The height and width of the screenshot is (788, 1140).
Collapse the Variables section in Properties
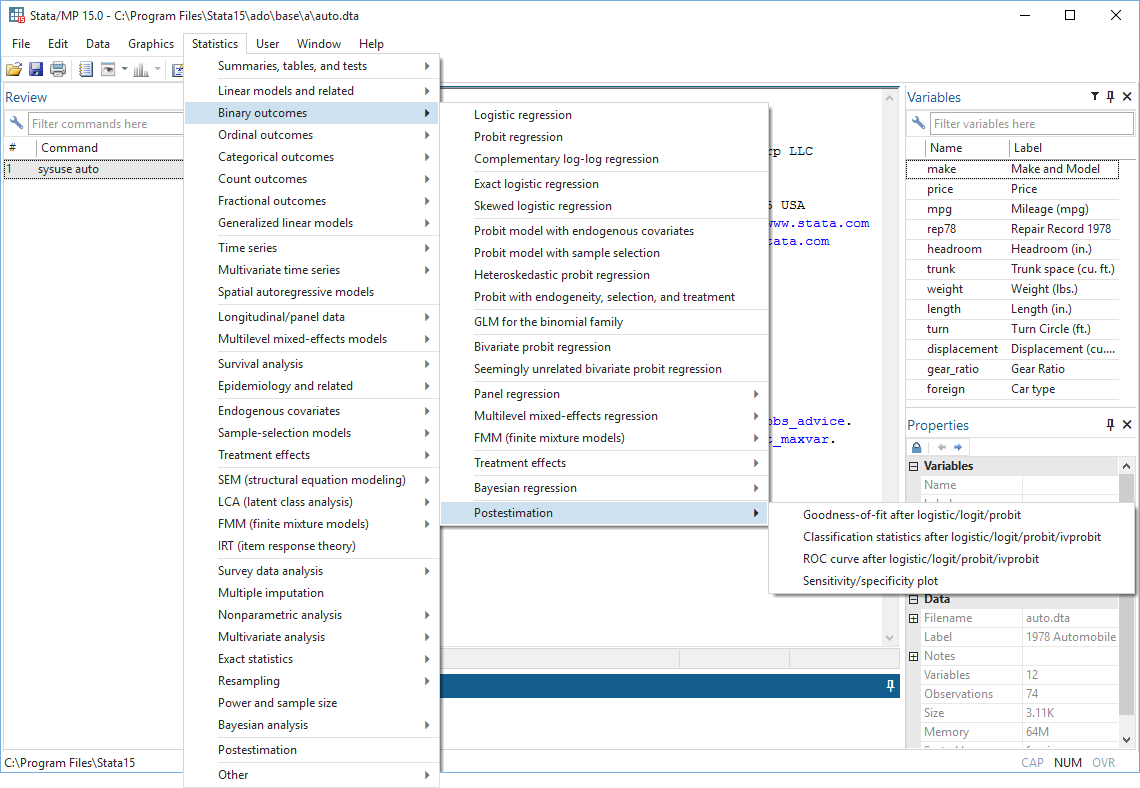[914, 466]
